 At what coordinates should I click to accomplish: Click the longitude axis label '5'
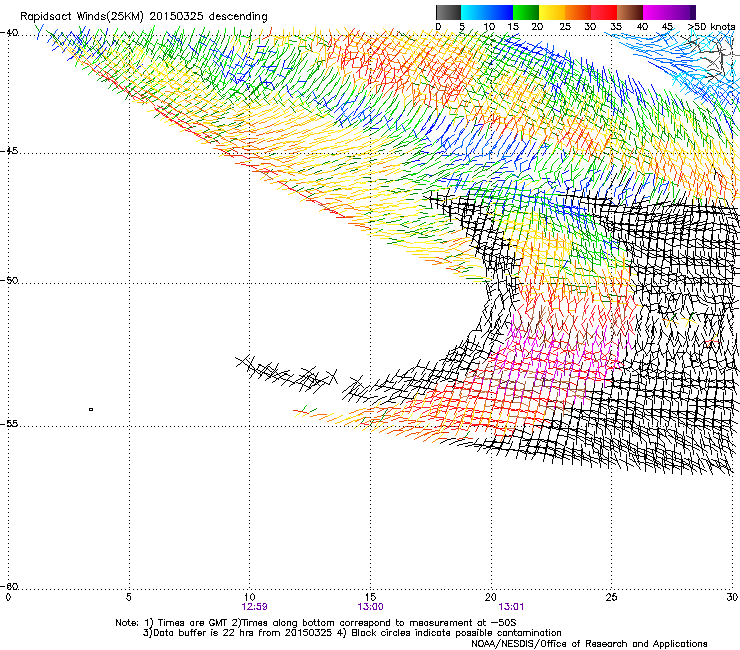(x=128, y=597)
